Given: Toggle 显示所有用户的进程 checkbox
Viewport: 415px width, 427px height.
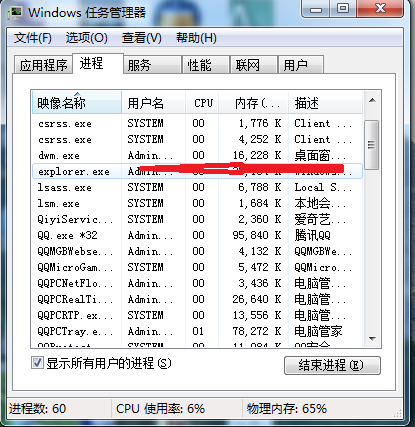Looking at the screenshot, I should [37, 363].
